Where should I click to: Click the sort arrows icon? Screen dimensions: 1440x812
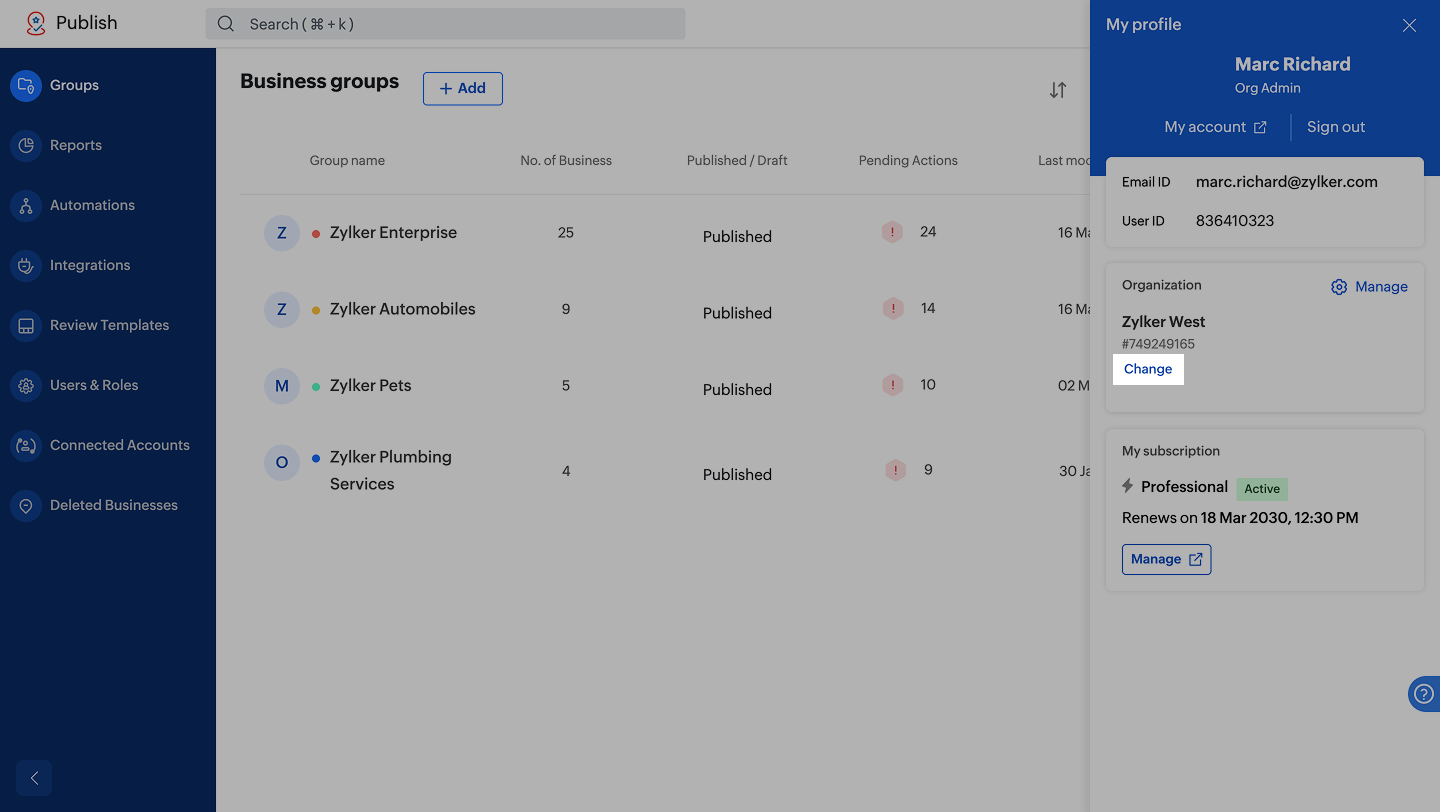pos(1057,90)
